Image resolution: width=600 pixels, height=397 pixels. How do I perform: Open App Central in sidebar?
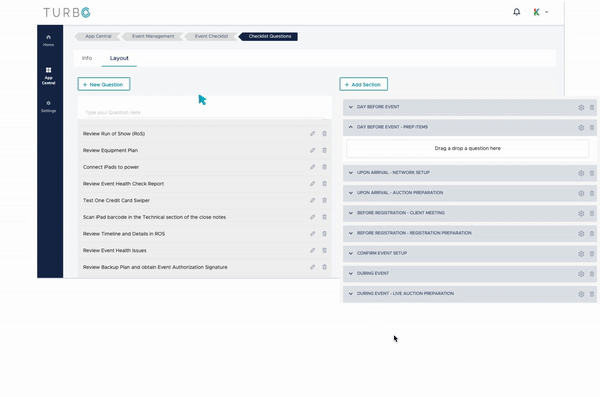click(48, 75)
